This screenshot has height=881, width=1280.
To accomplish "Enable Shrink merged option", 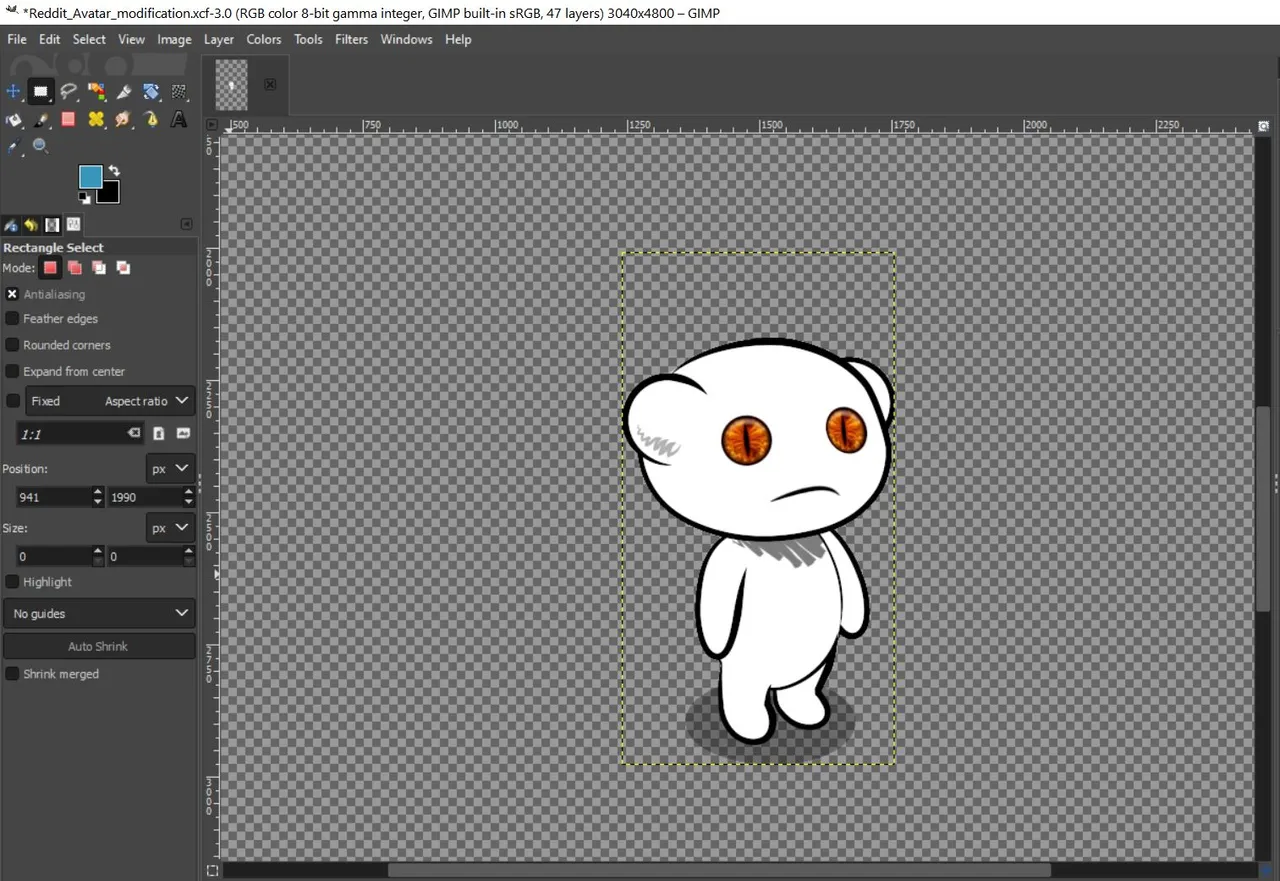I will tap(12, 673).
